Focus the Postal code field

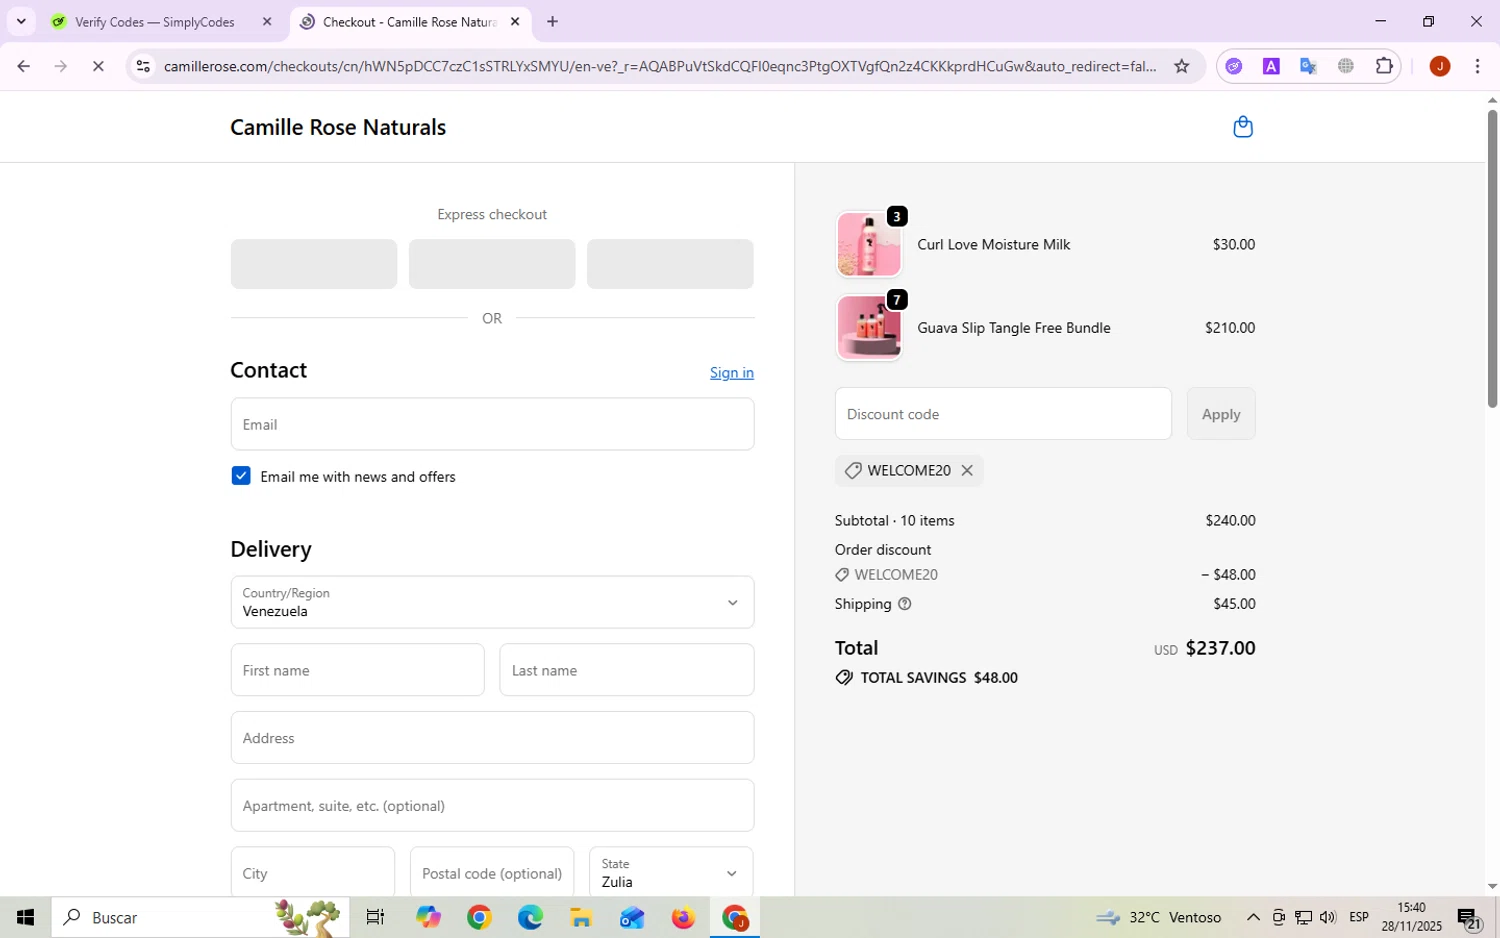click(x=492, y=873)
